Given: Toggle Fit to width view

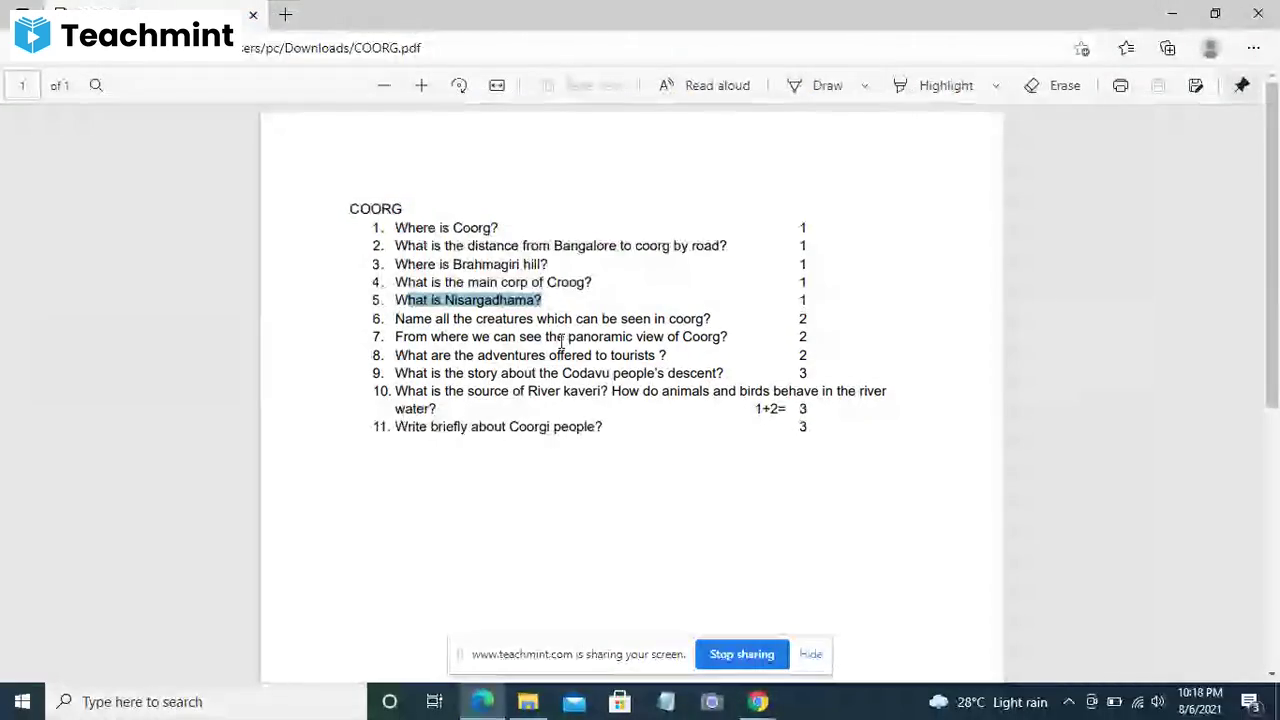Looking at the screenshot, I should pyautogui.click(x=497, y=86).
